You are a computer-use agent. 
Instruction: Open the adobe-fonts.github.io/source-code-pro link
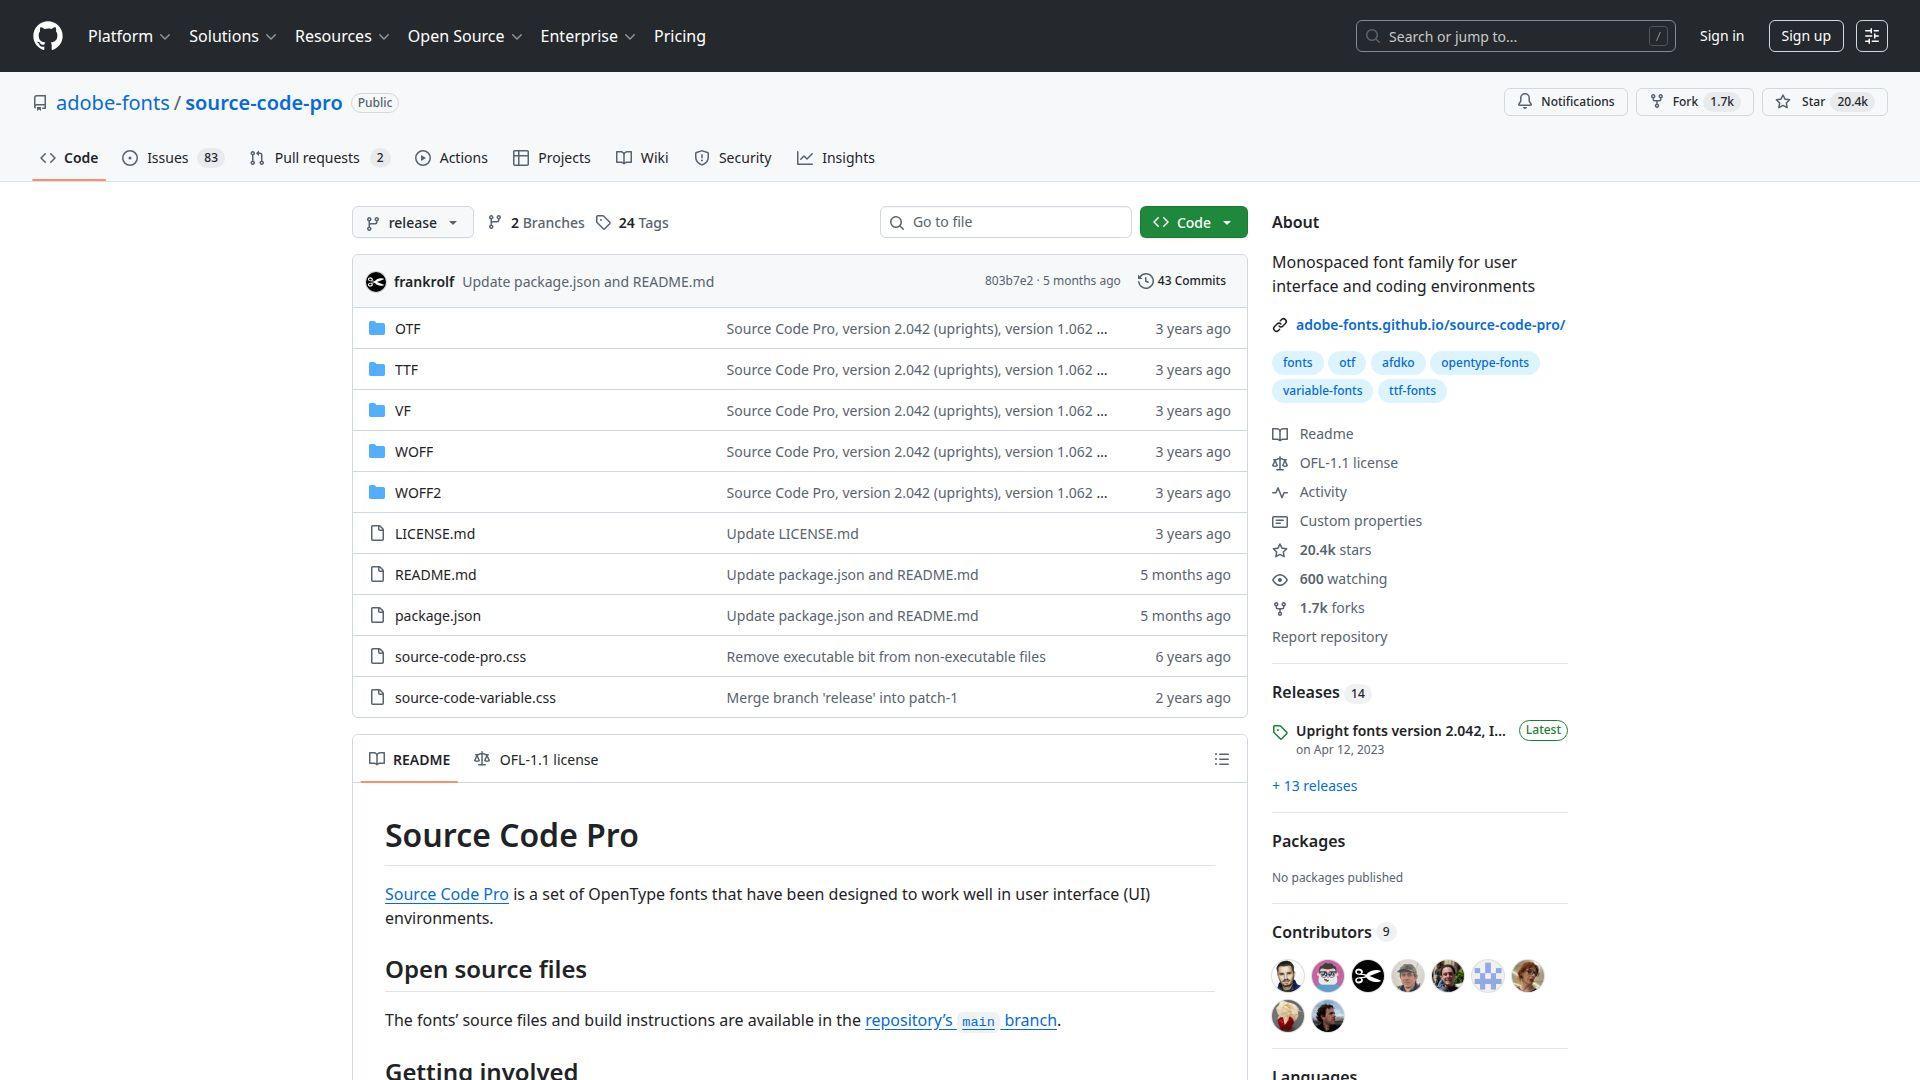[x=1430, y=324]
